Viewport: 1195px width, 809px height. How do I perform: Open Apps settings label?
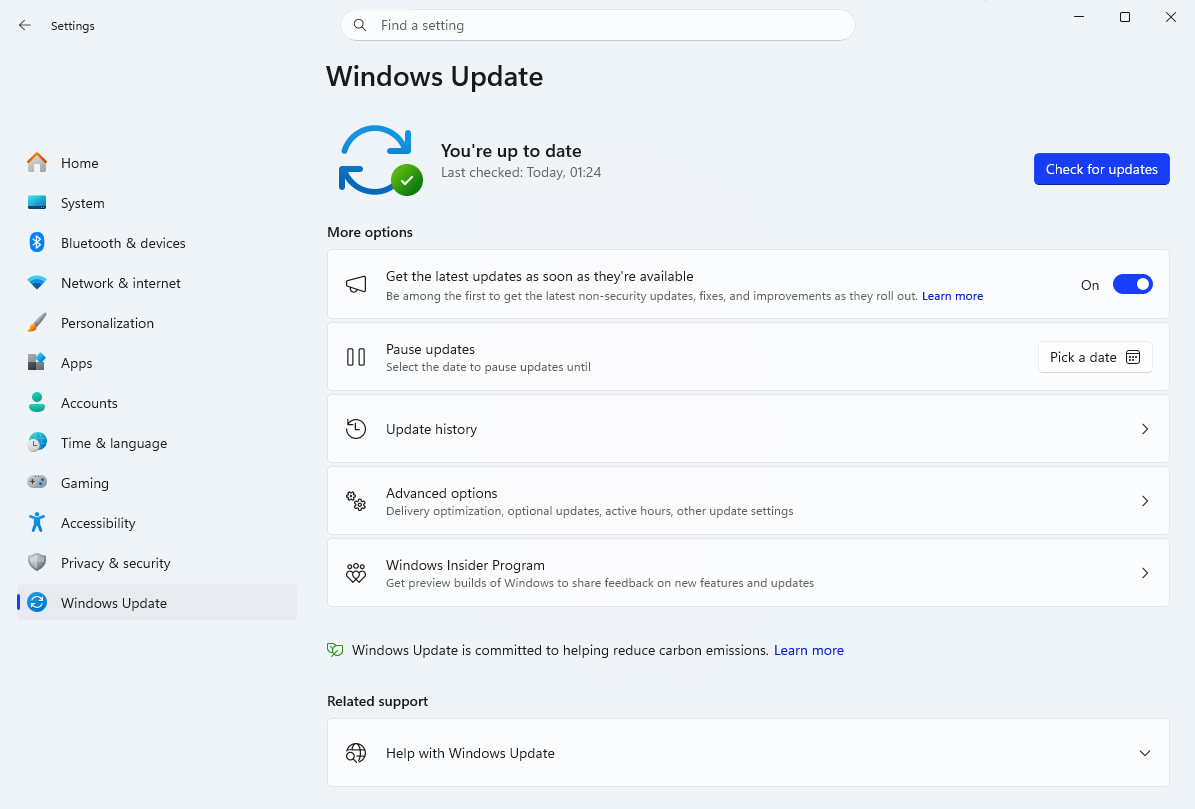coord(76,363)
